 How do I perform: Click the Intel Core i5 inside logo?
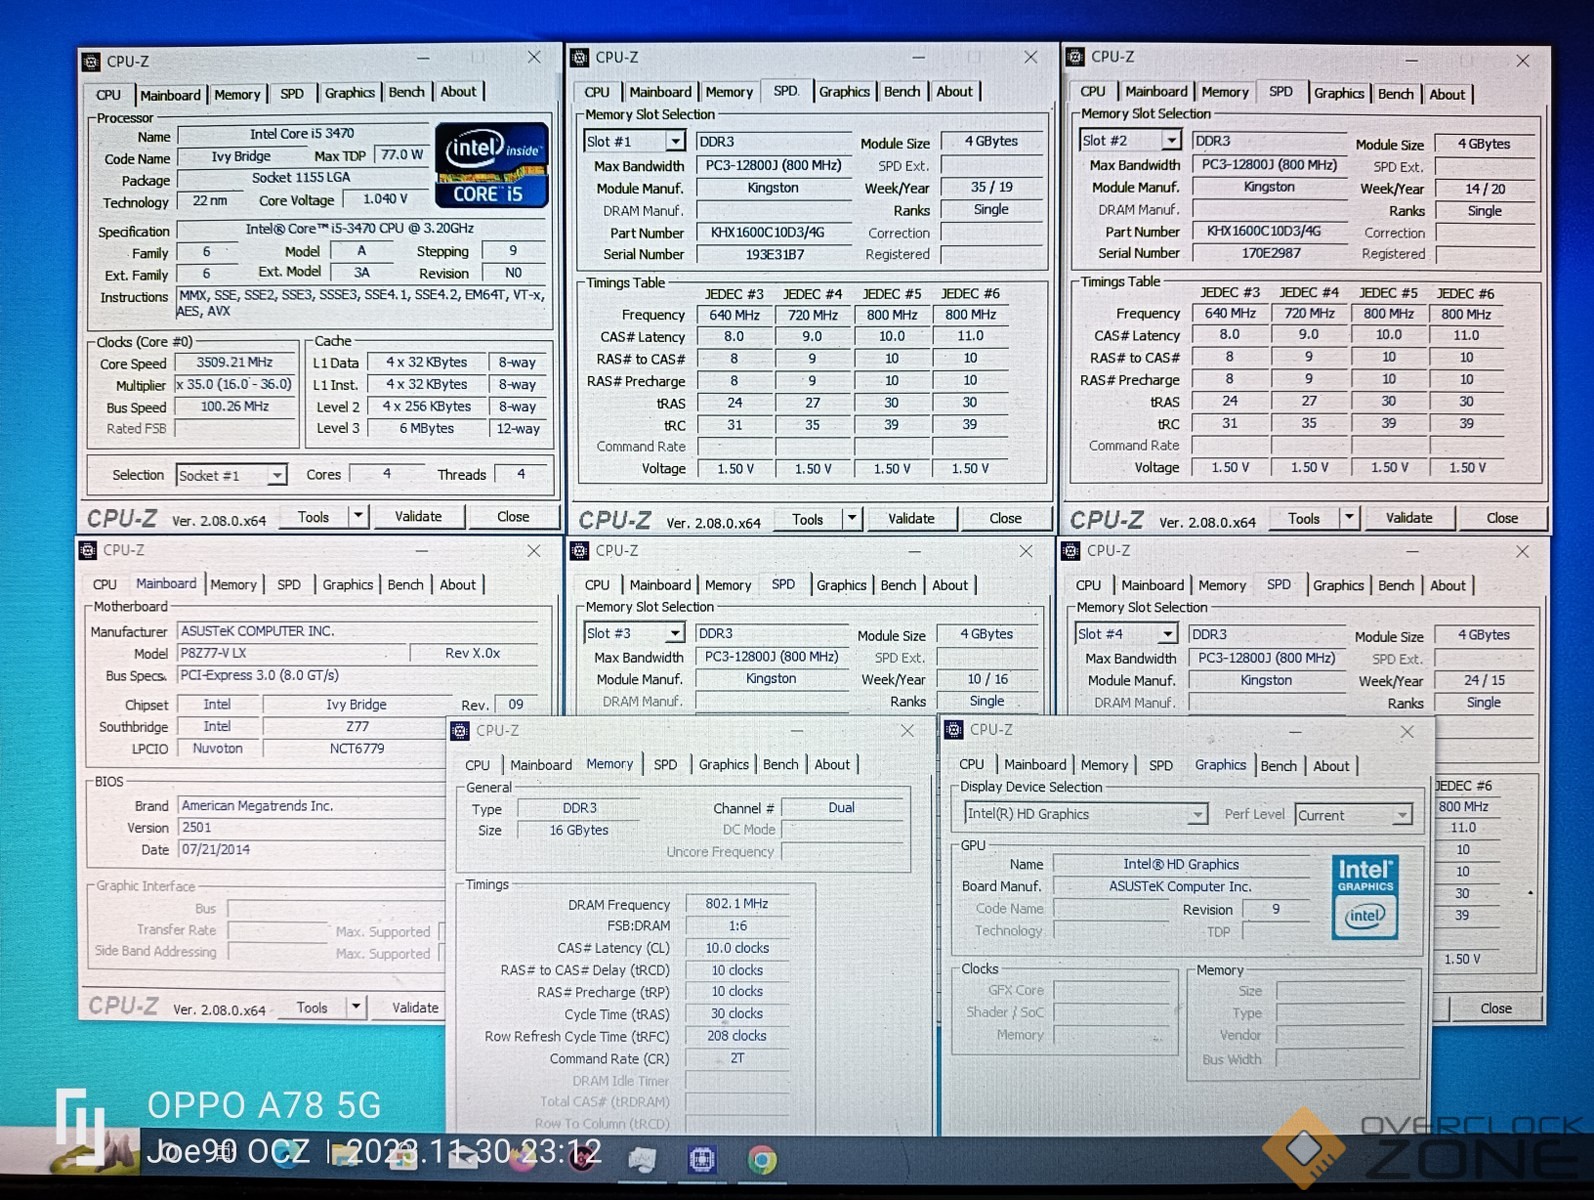tap(492, 165)
